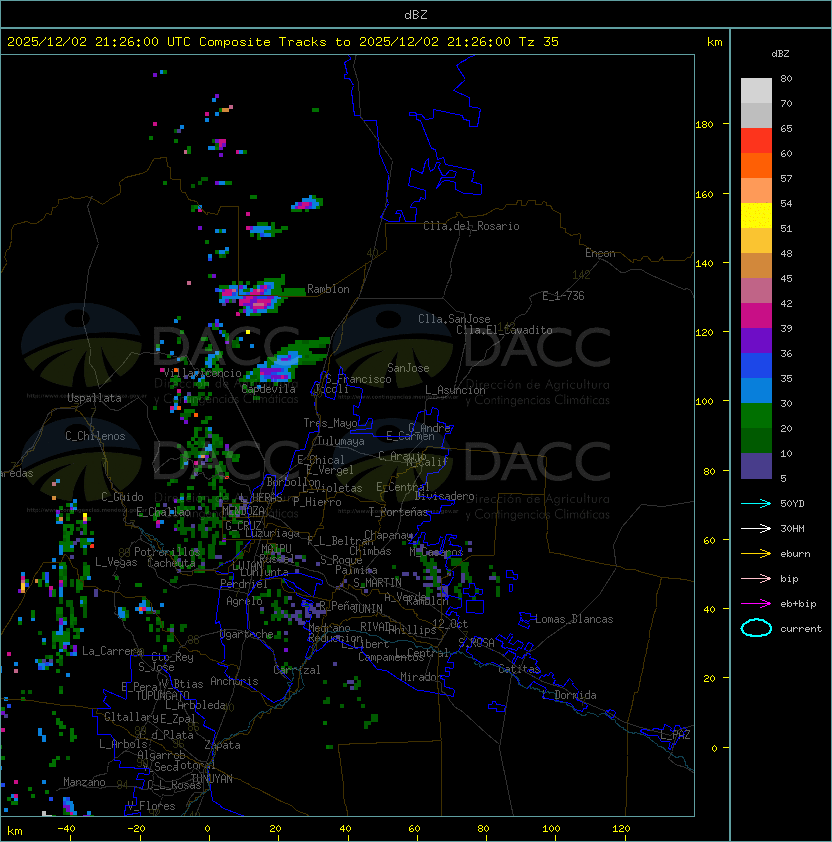Image resolution: width=832 pixels, height=842 pixels.
Task: Select the red swatch in dBZ scale
Action: 756,141
